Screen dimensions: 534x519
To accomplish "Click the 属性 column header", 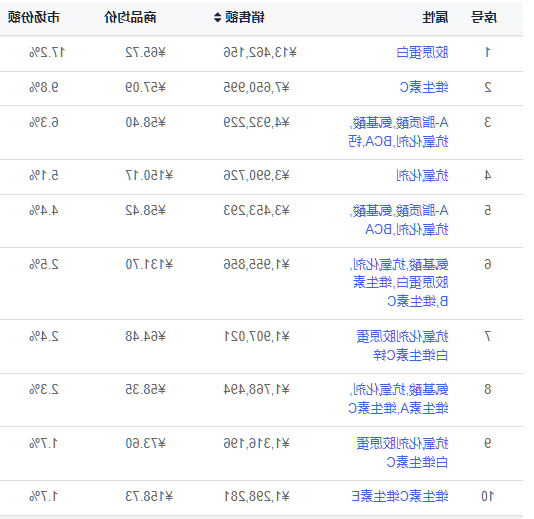I will coord(435,17).
